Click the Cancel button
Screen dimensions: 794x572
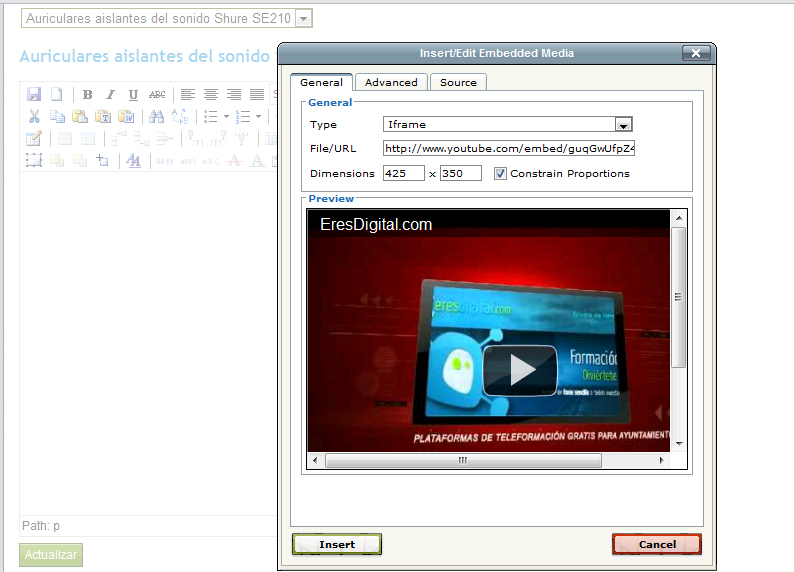[x=657, y=544]
